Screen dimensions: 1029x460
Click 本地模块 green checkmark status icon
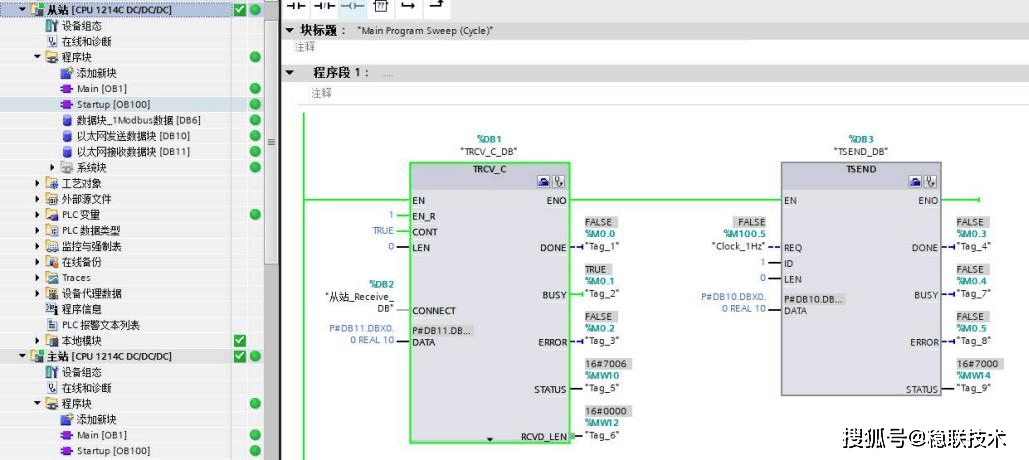point(240,341)
